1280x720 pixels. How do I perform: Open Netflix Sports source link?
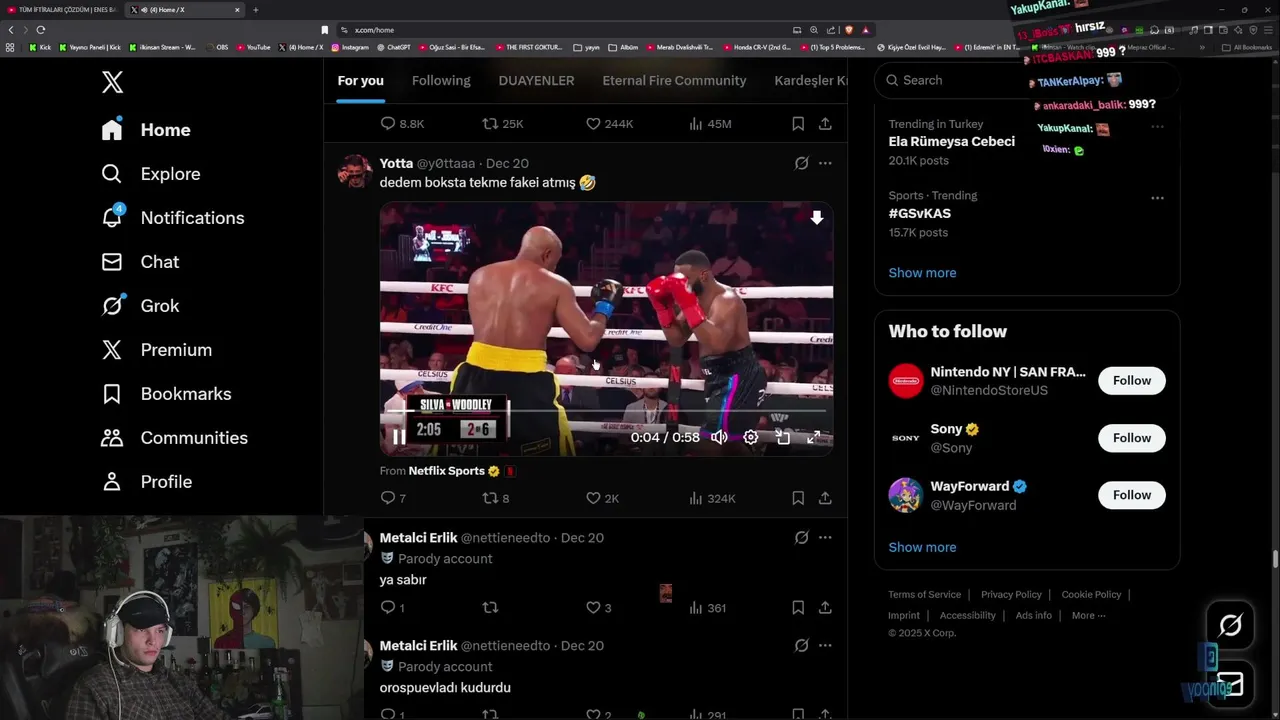pos(446,470)
